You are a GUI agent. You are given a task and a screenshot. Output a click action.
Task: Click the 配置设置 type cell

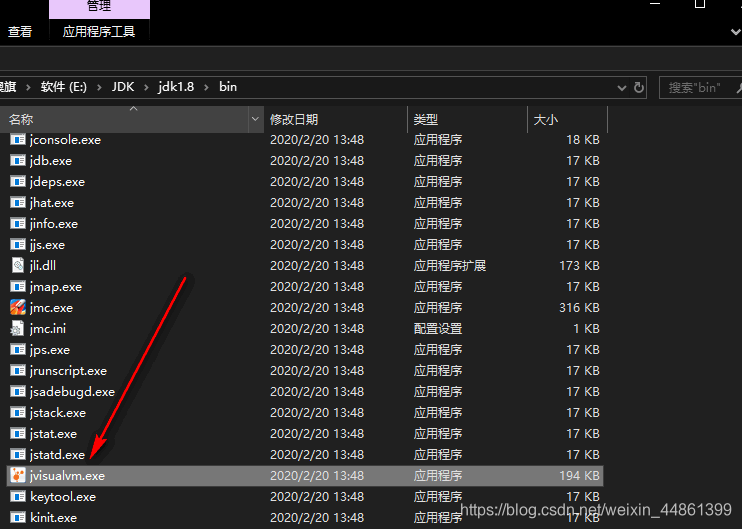coord(438,329)
